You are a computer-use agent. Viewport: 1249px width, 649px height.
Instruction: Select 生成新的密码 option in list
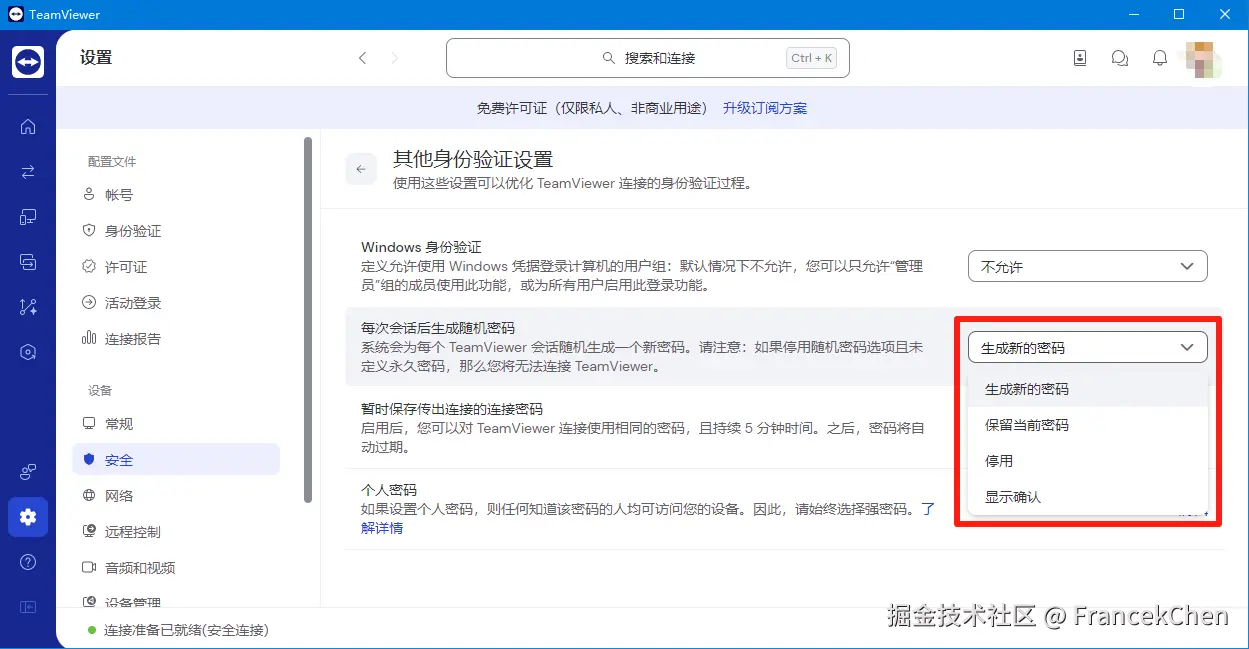click(x=1088, y=389)
